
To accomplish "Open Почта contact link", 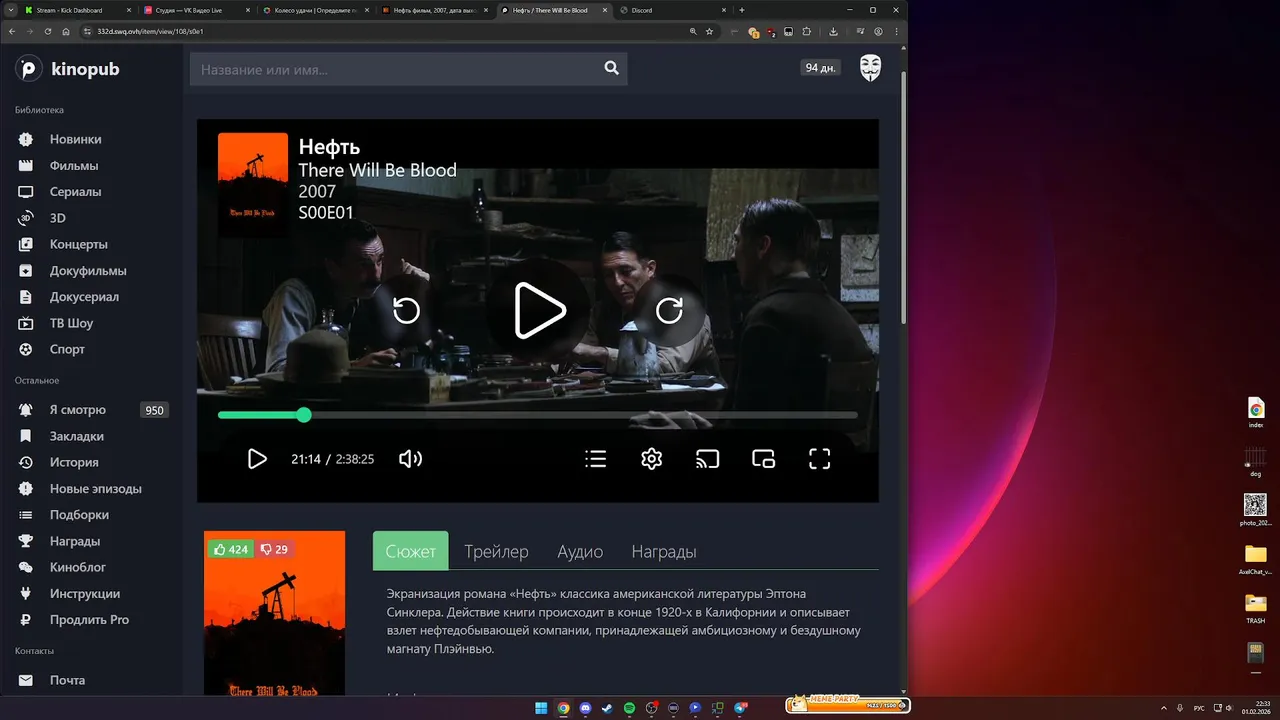I will 67,680.
